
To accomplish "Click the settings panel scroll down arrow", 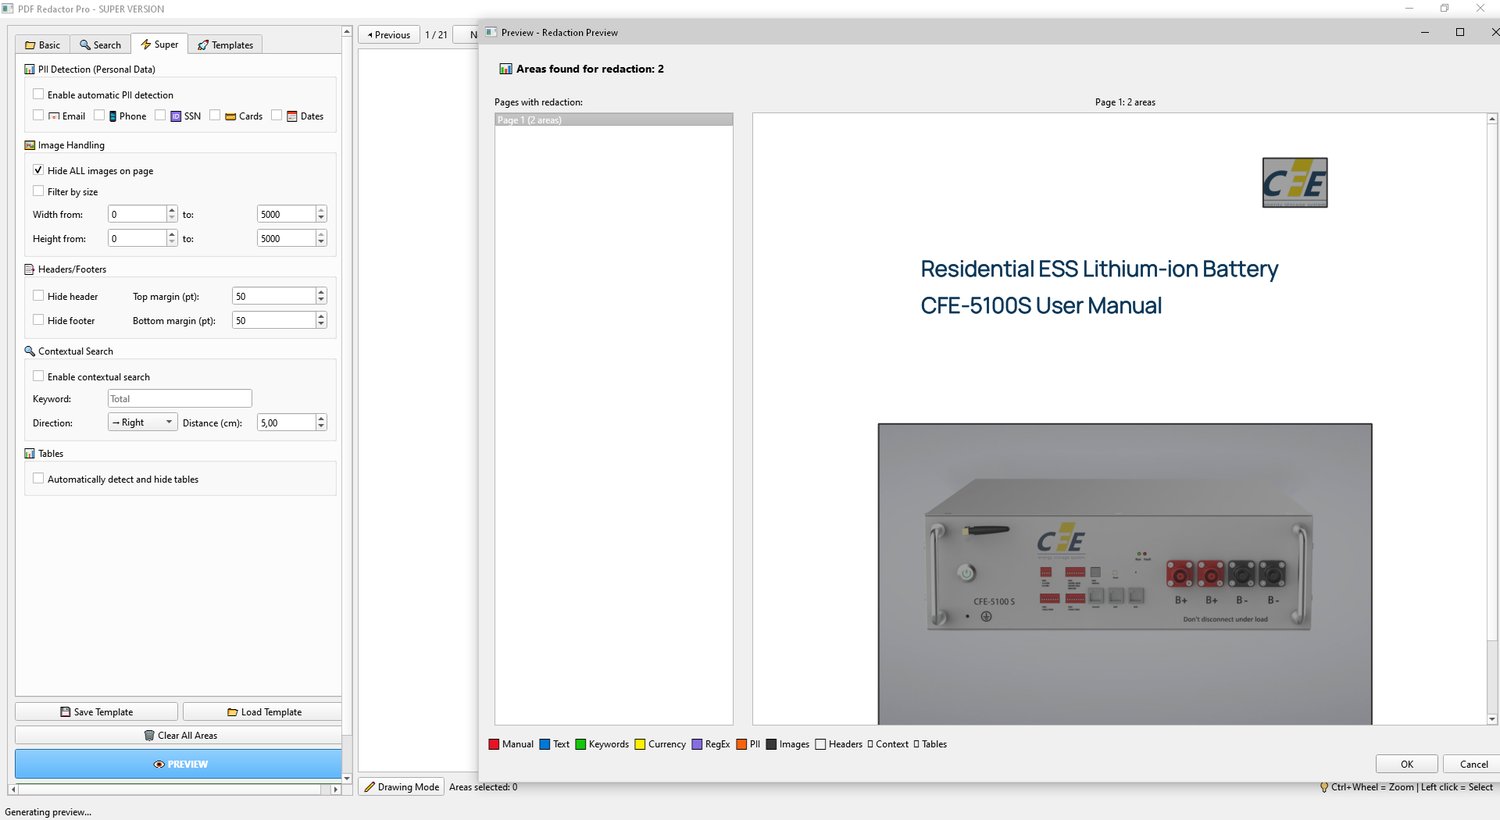I will point(346,778).
